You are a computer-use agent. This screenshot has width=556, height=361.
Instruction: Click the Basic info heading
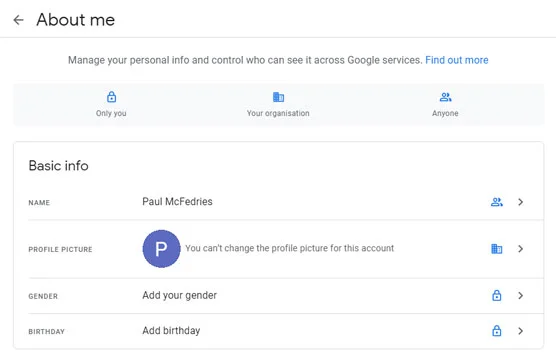[59, 166]
